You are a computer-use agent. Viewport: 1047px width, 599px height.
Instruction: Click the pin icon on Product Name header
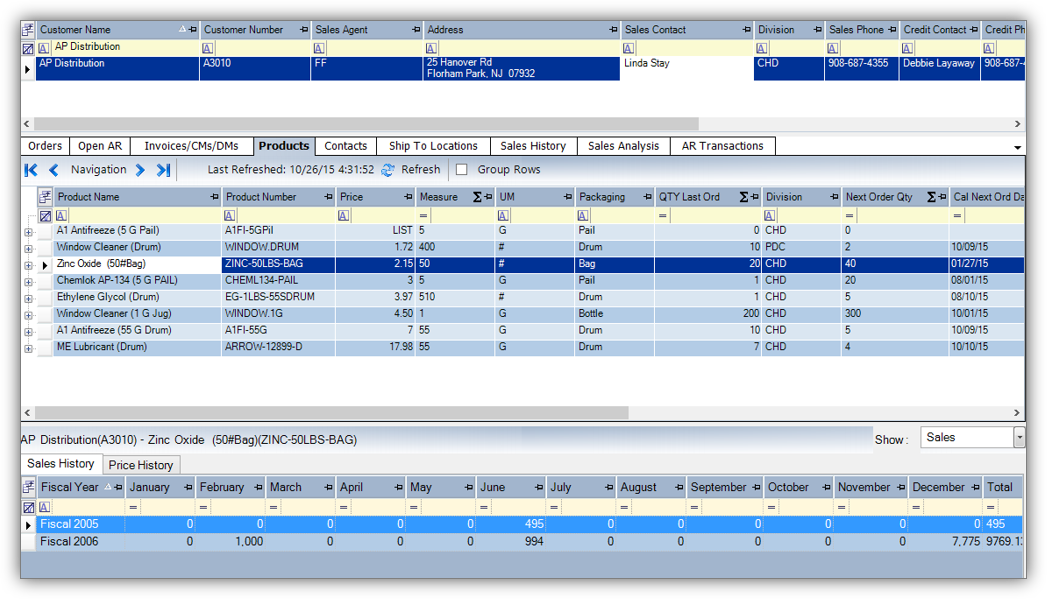tap(213, 196)
